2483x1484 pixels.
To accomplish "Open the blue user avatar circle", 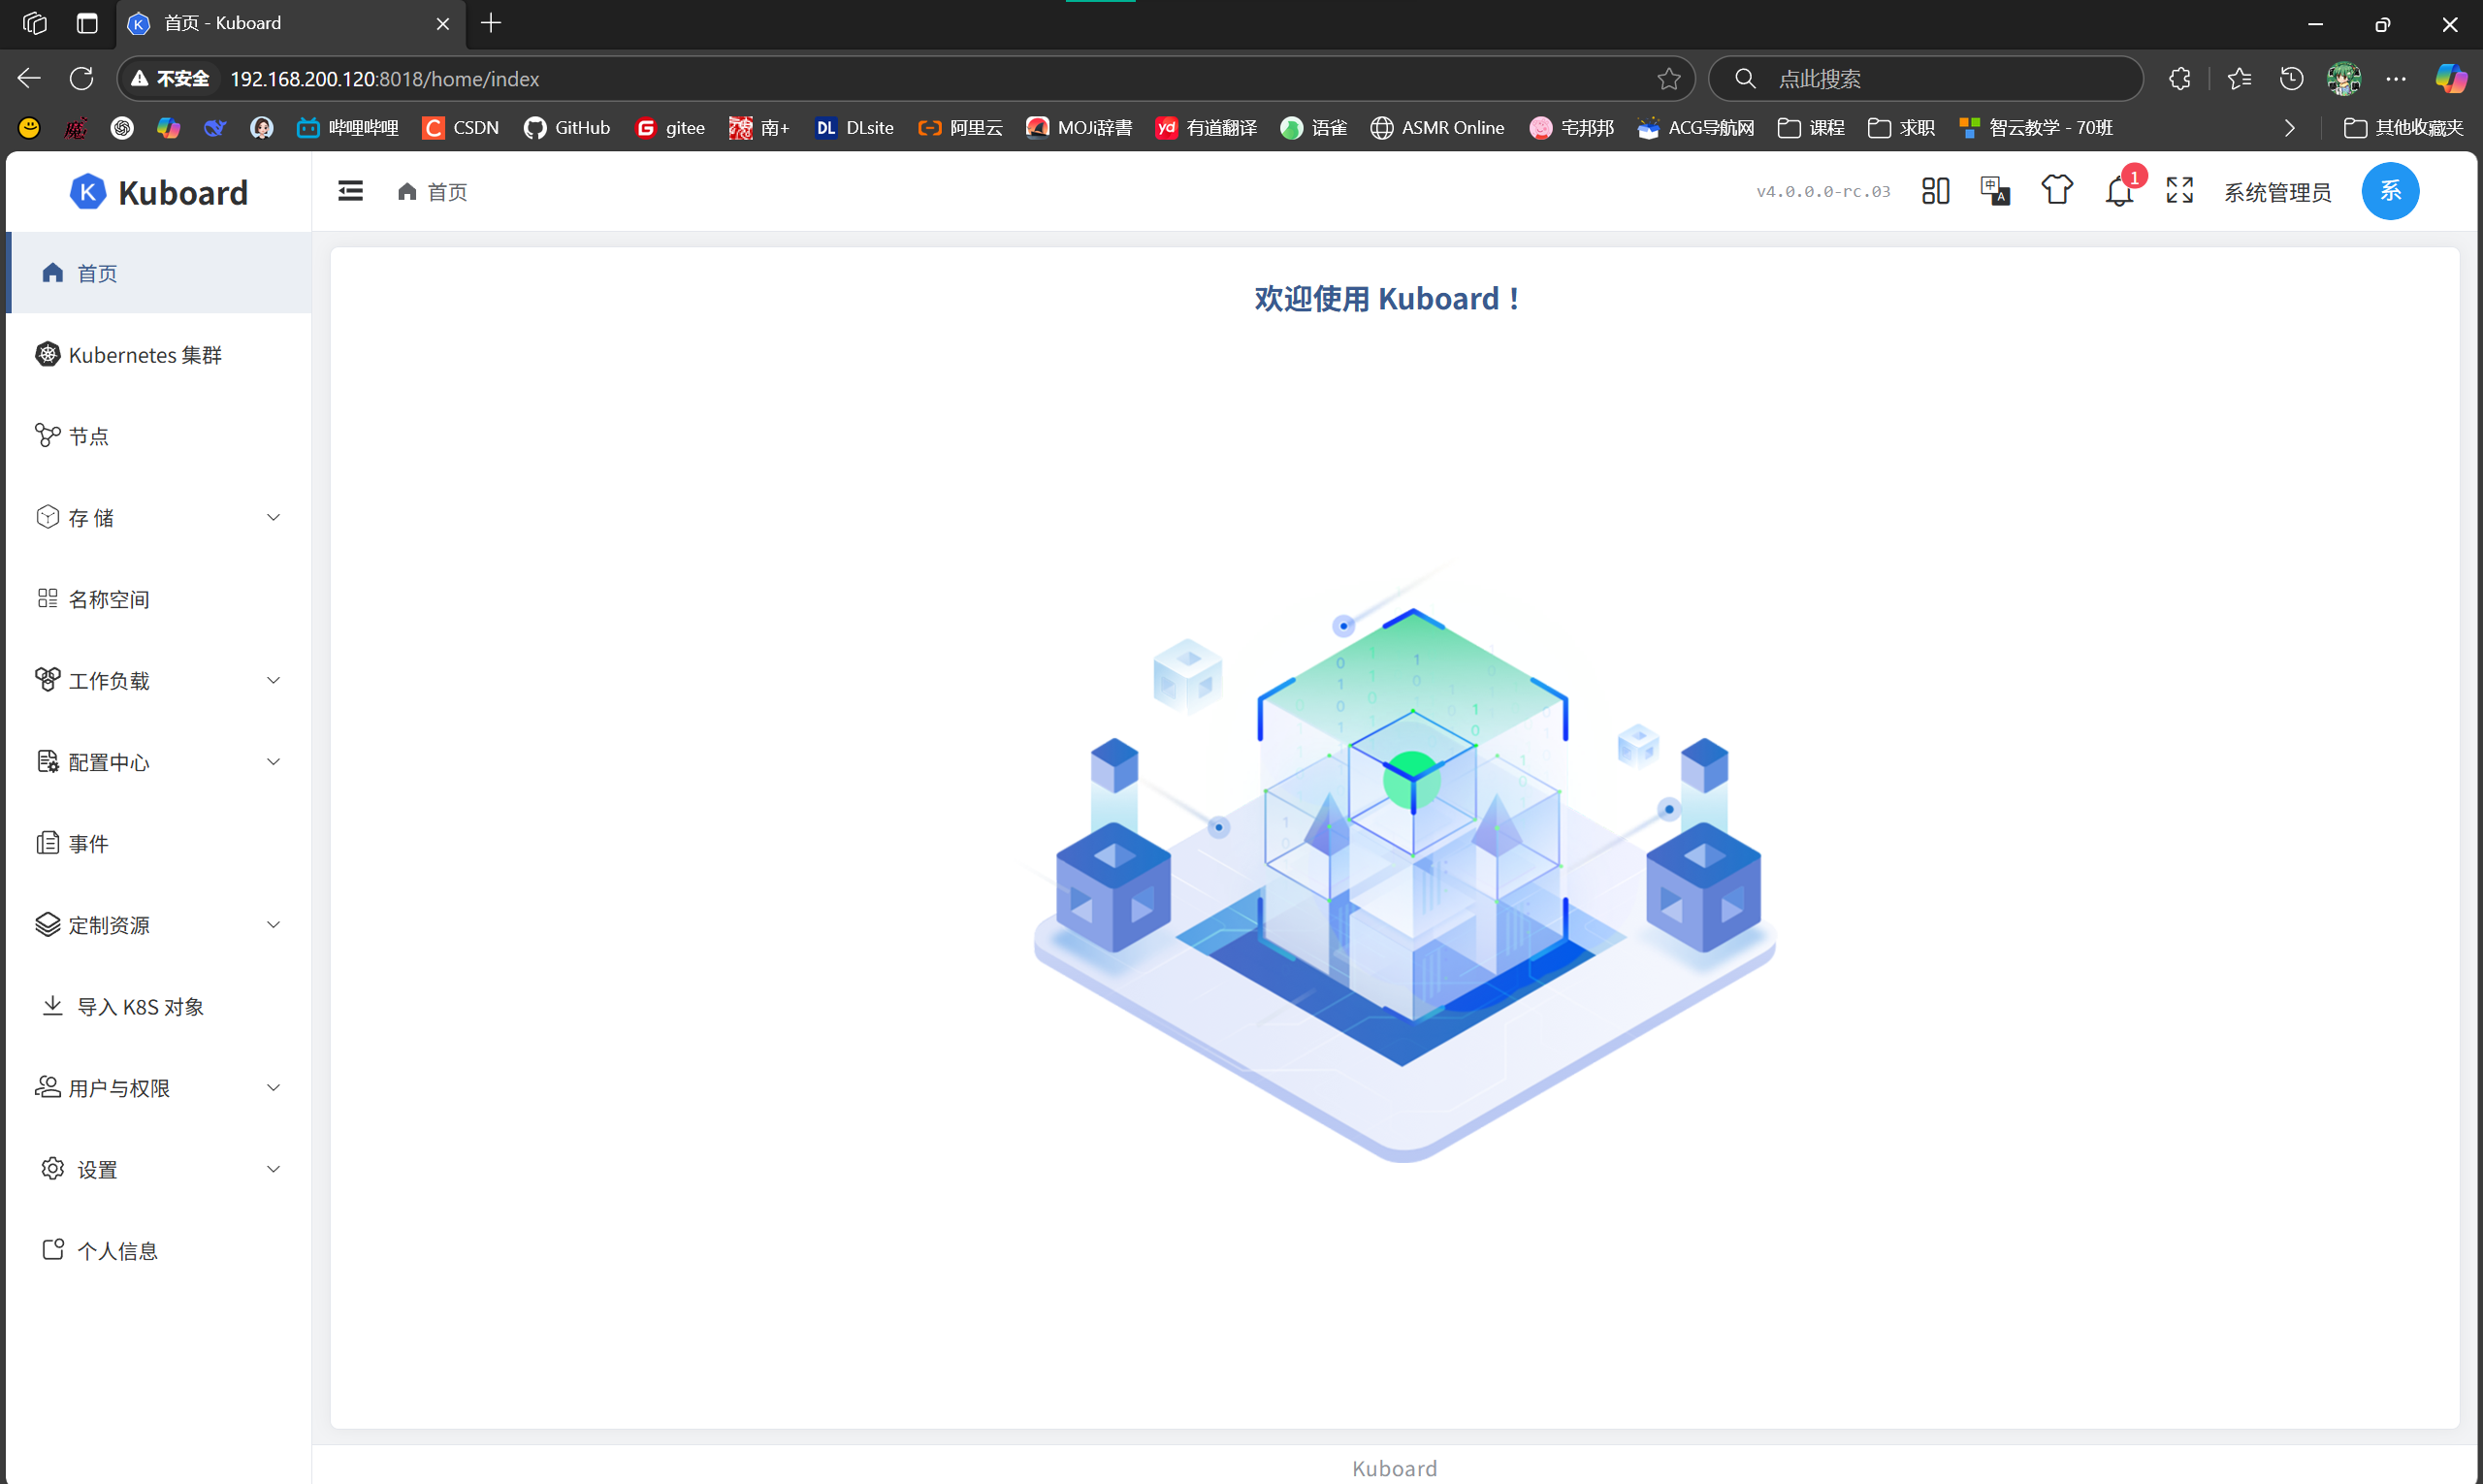I will pos(2390,191).
